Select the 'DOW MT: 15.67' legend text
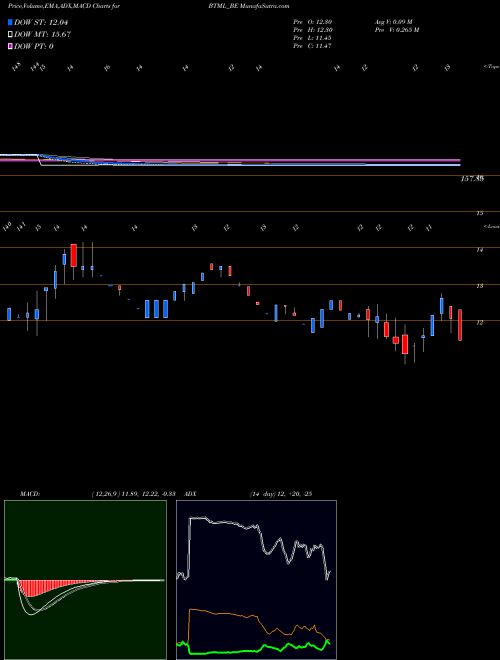The height and width of the screenshot is (660, 500). tap(42, 35)
